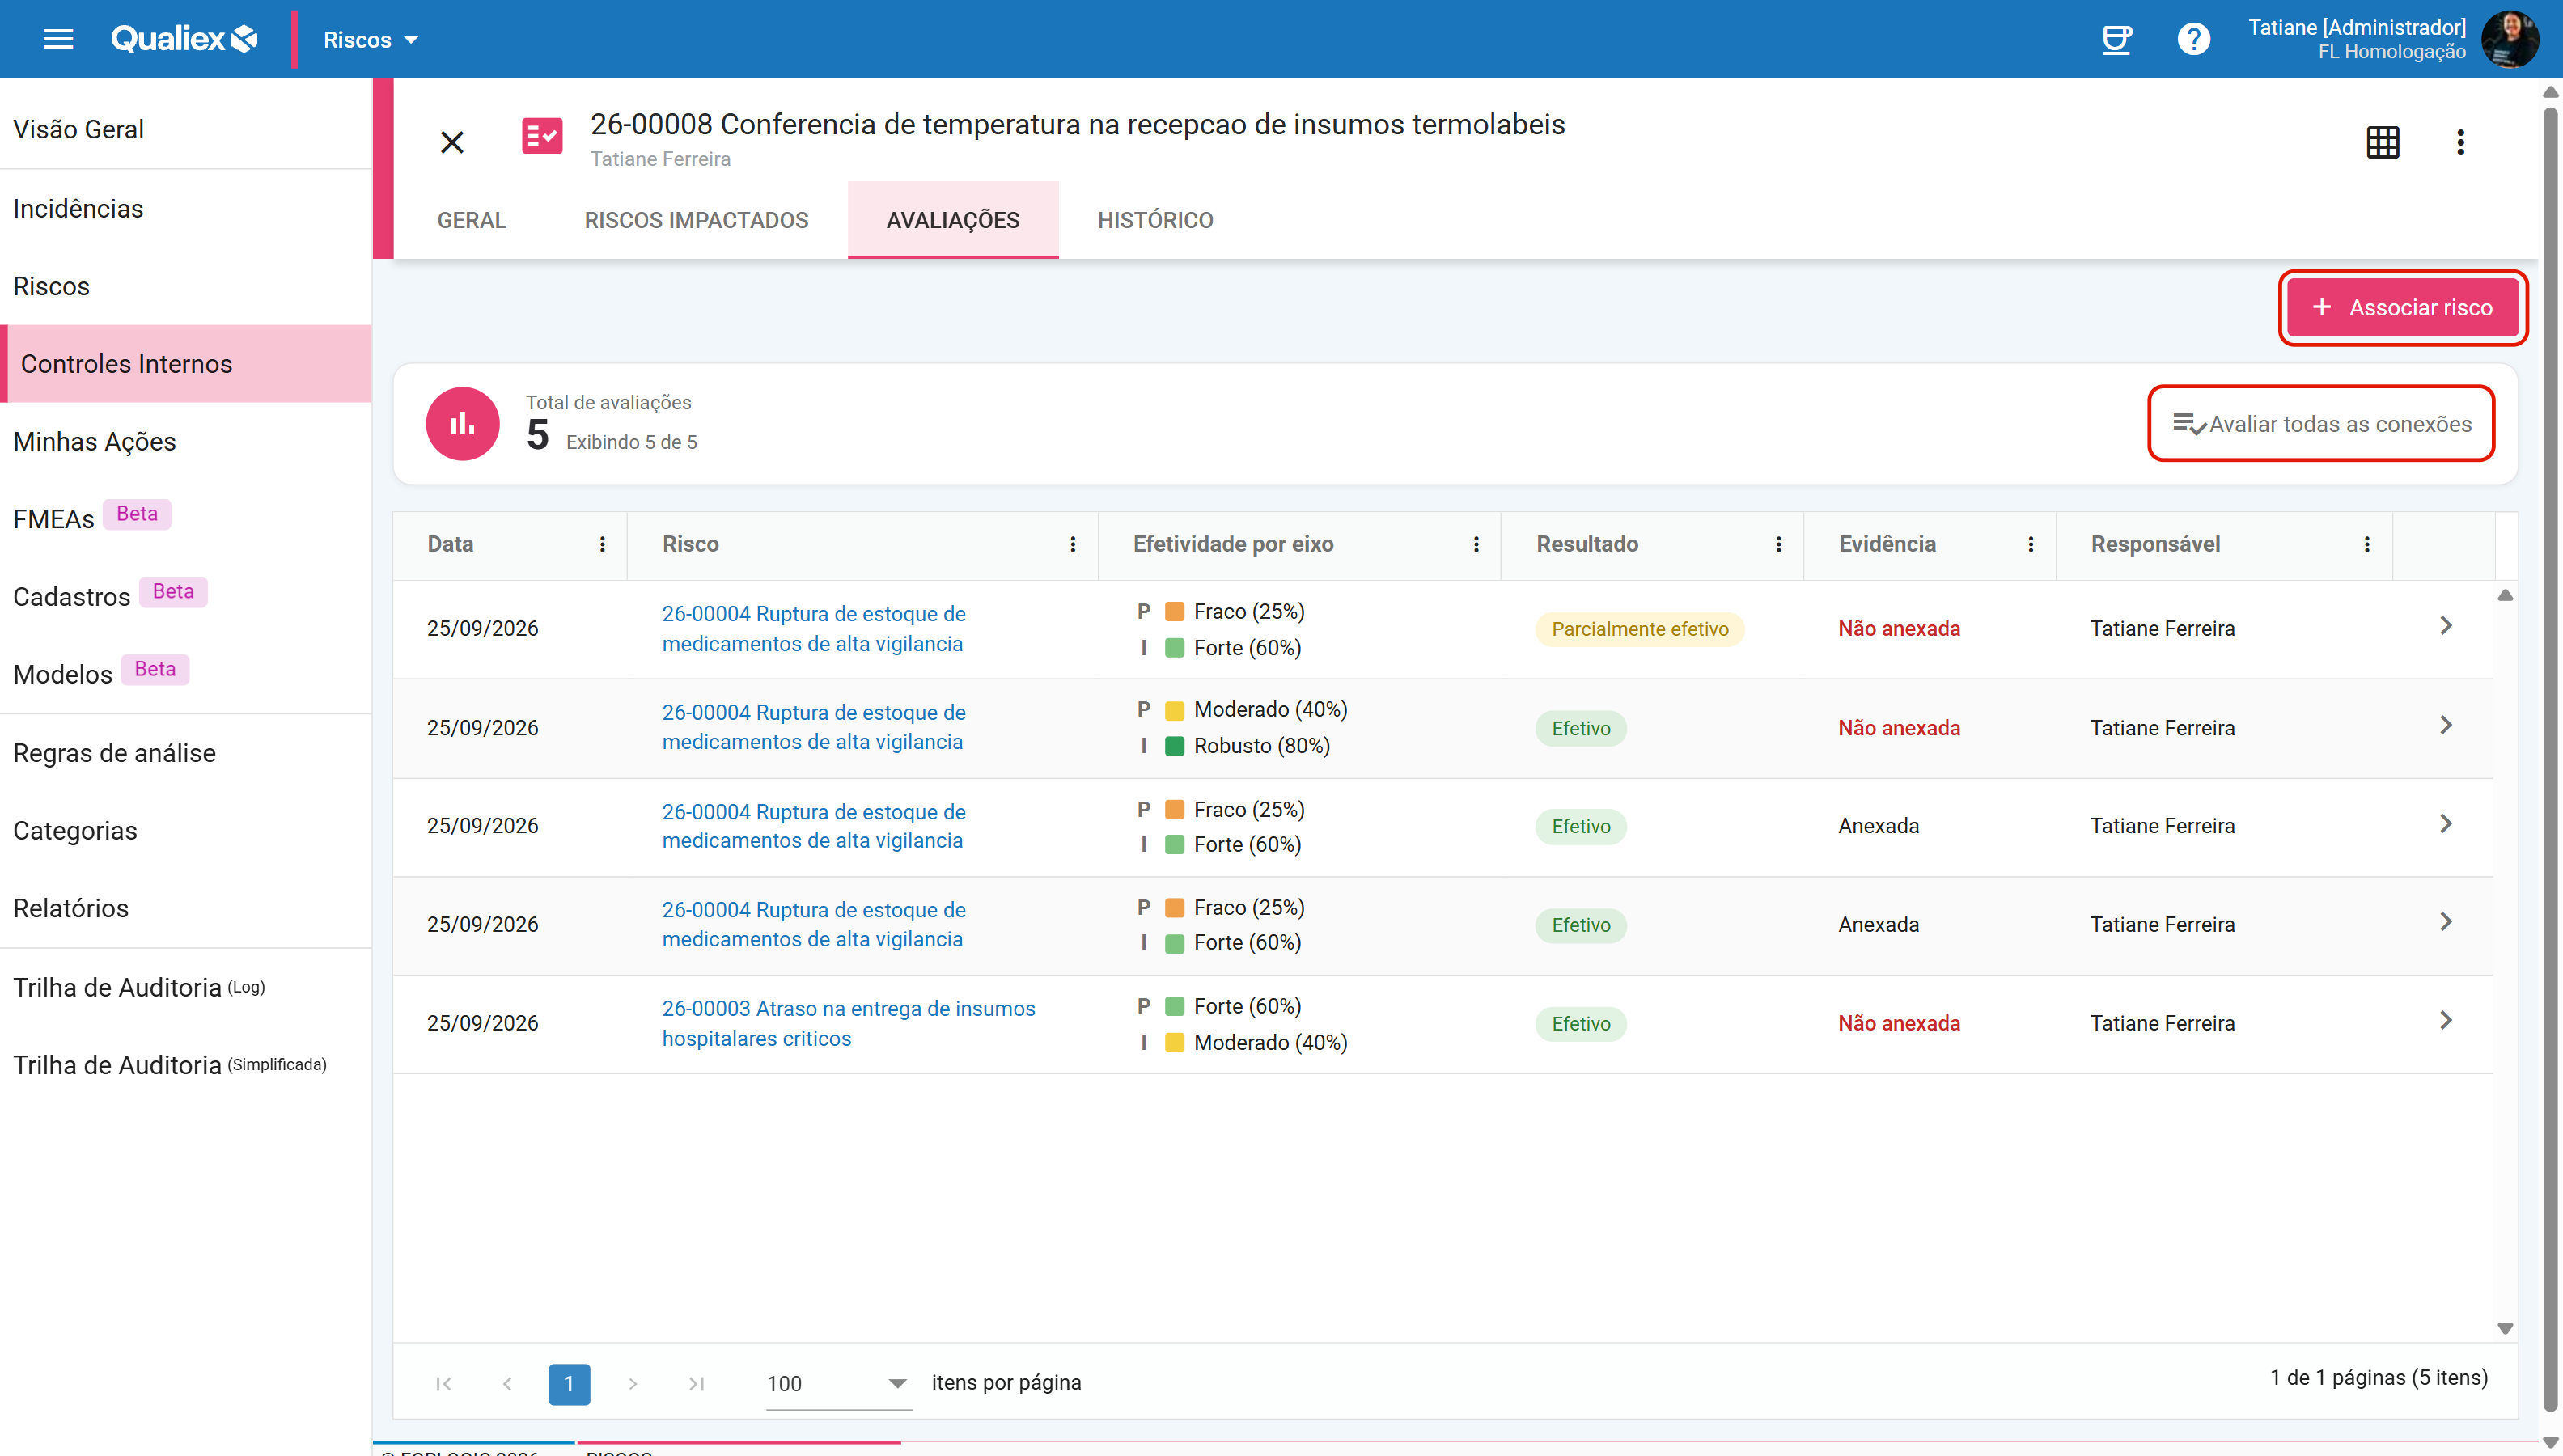Close the control detail with the X icon
The image size is (2563, 1456).
pos(452,142)
